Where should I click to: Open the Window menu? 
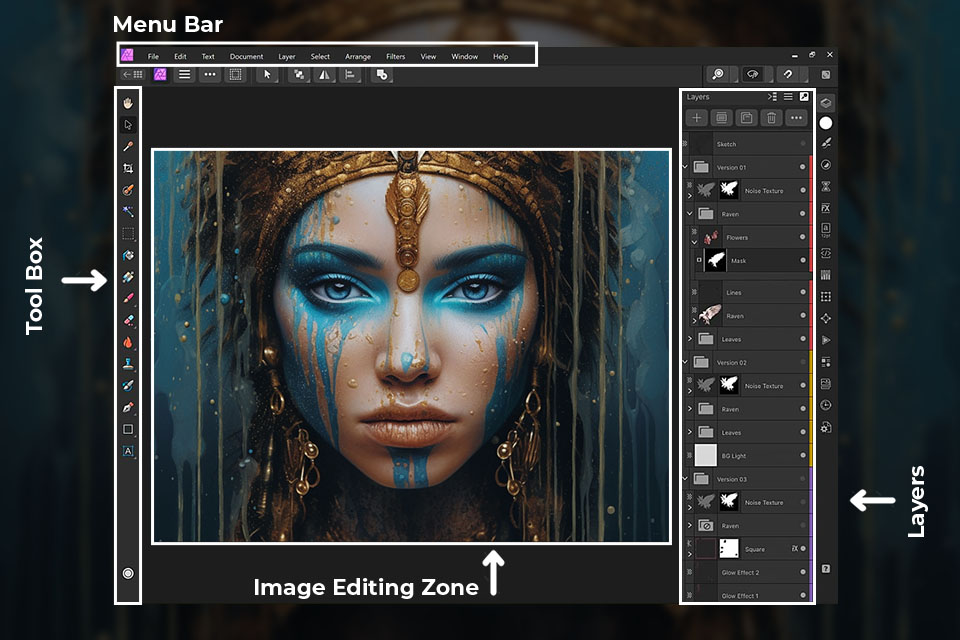click(x=465, y=56)
